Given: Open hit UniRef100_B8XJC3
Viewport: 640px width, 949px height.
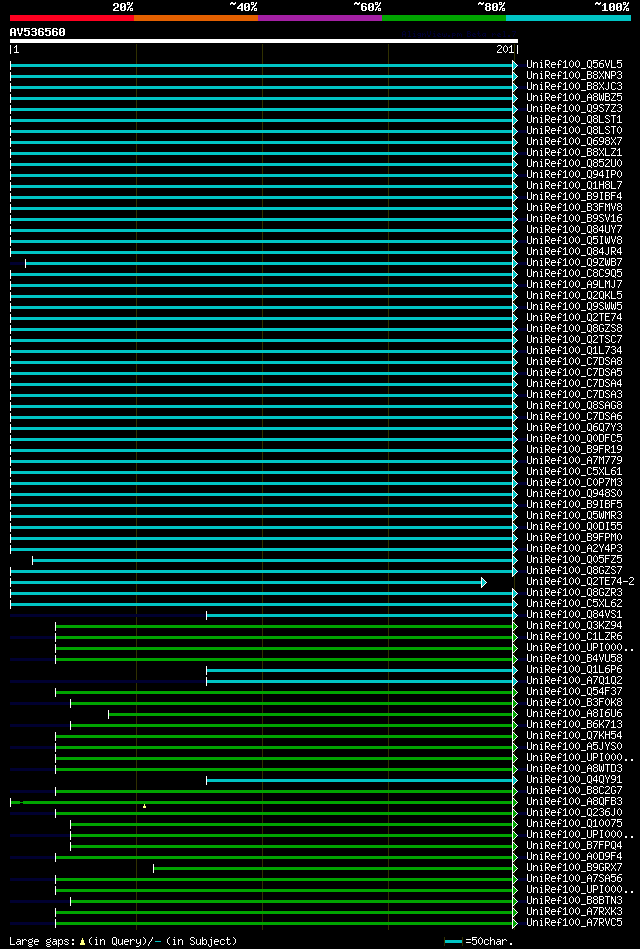Looking at the screenshot, I should coord(575,86).
